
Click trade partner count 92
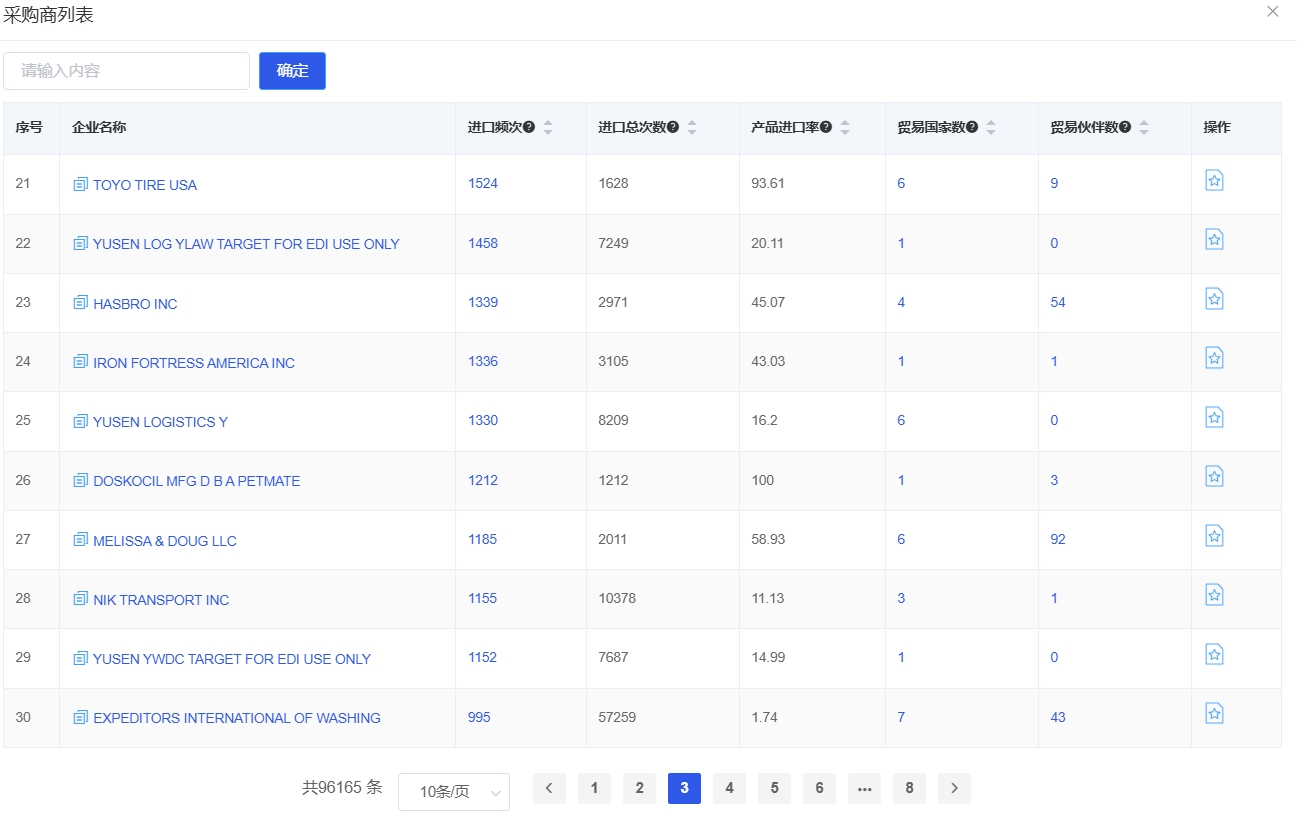[x=1058, y=539]
